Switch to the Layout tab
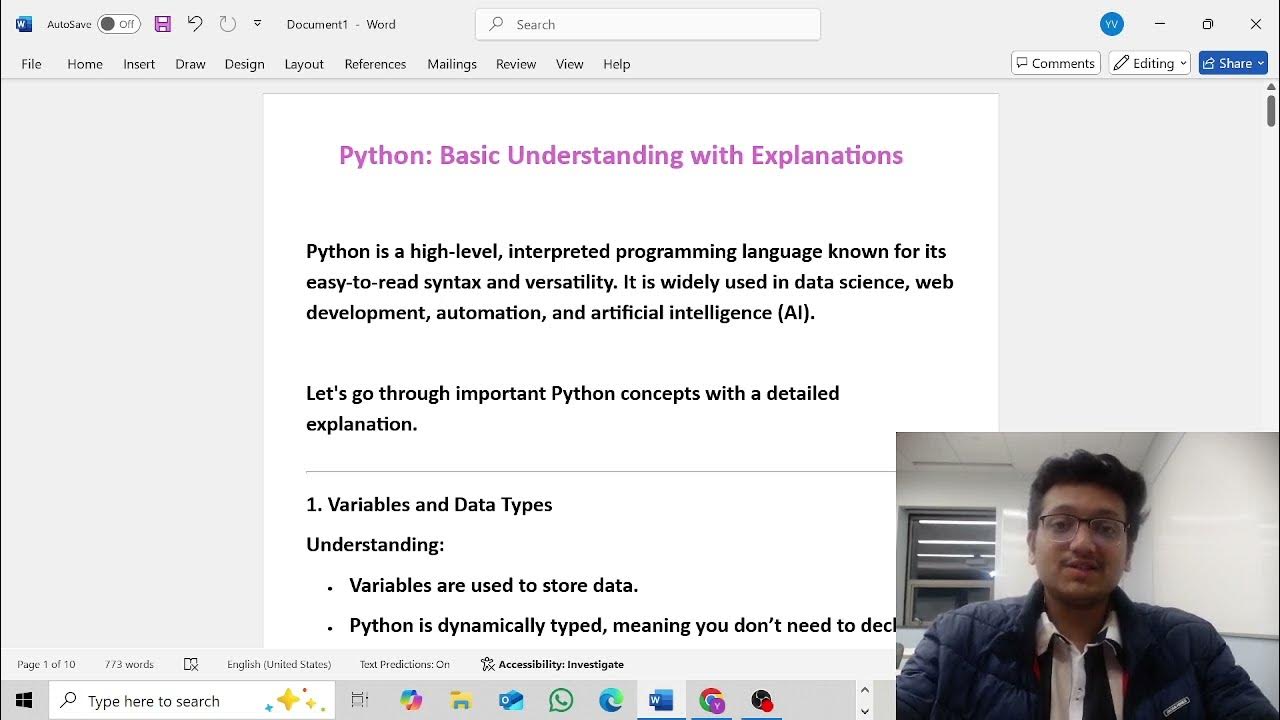The height and width of the screenshot is (720, 1280). coord(304,64)
